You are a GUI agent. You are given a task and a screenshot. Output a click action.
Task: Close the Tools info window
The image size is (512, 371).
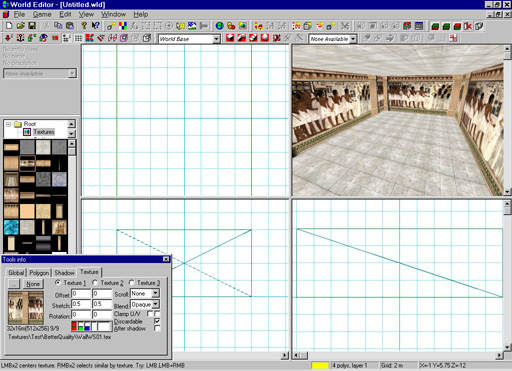click(x=166, y=259)
